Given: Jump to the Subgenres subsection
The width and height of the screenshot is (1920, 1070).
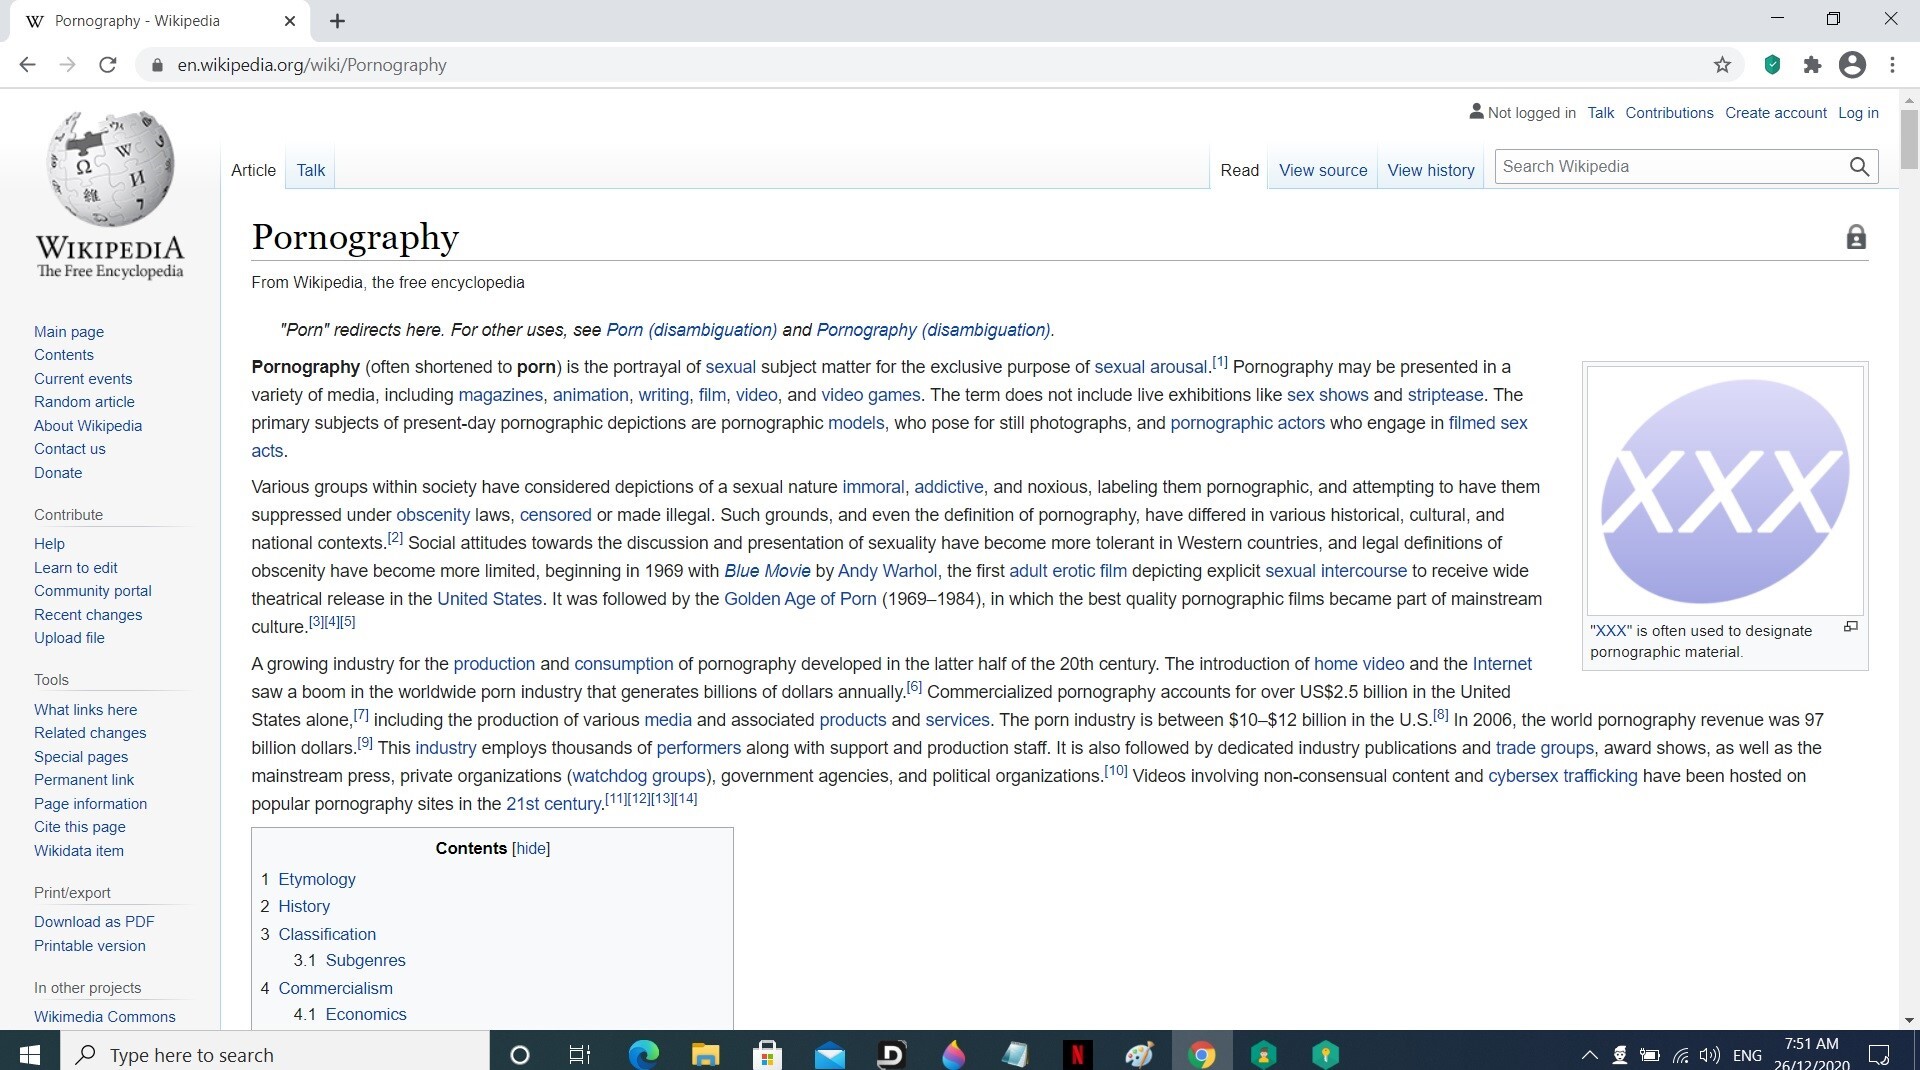Looking at the screenshot, I should pos(366,960).
